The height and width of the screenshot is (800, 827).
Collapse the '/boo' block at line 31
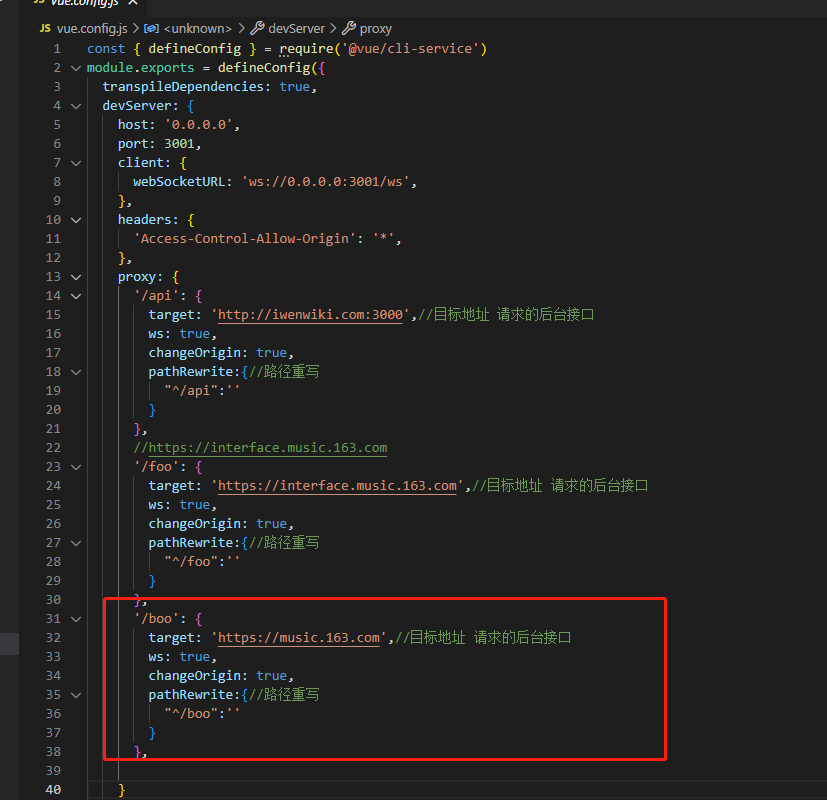(x=76, y=619)
